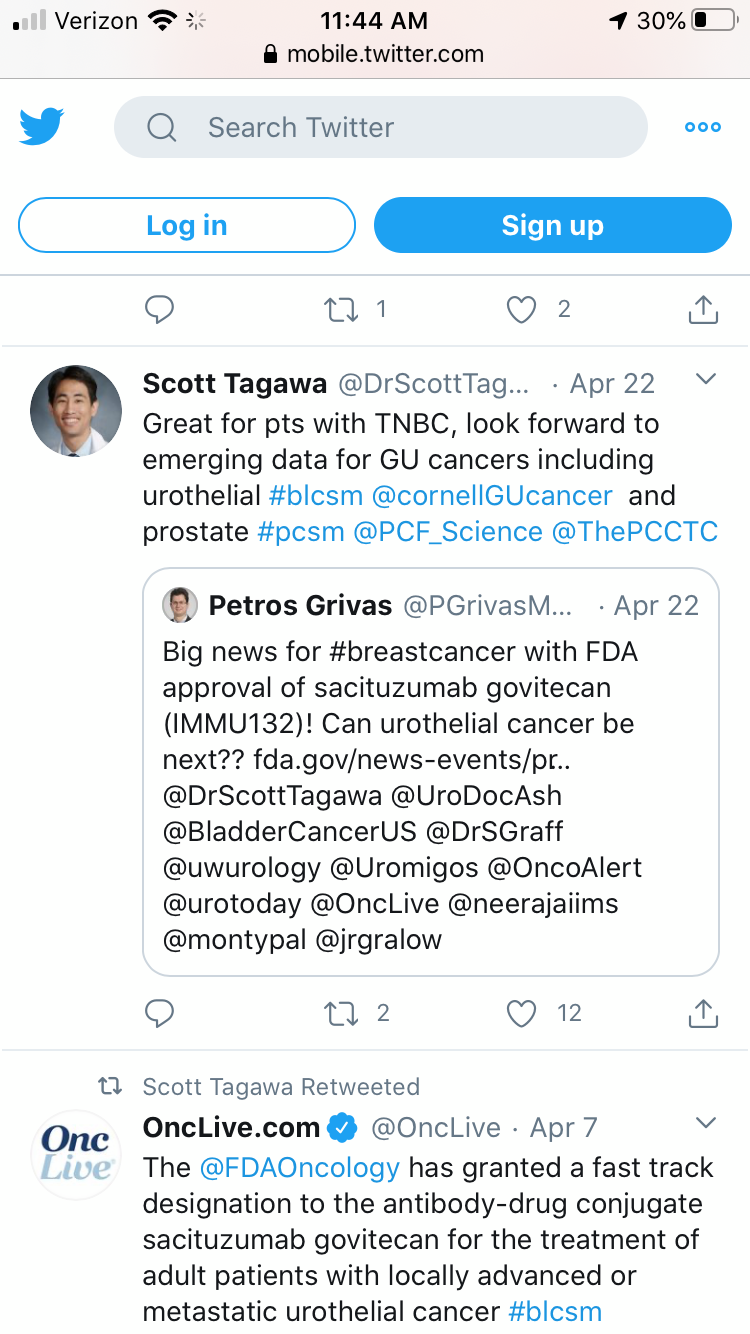750x1334 pixels.
Task: Open the @FDAOncology mention in OncLive tweet
Action: [299, 1168]
